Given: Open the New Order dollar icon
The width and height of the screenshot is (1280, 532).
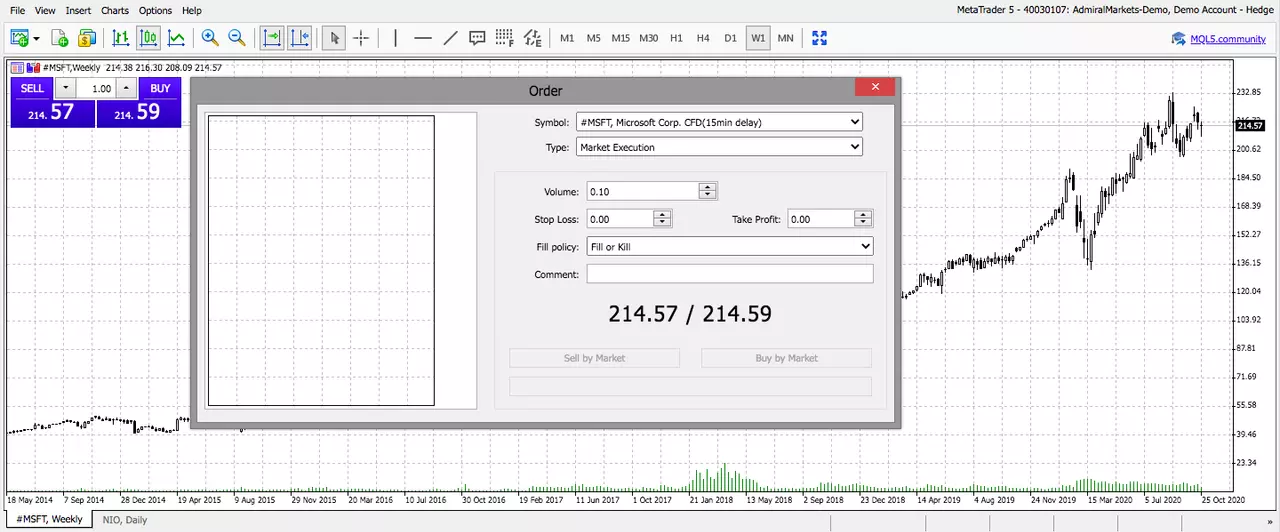Looking at the screenshot, I should (x=87, y=38).
